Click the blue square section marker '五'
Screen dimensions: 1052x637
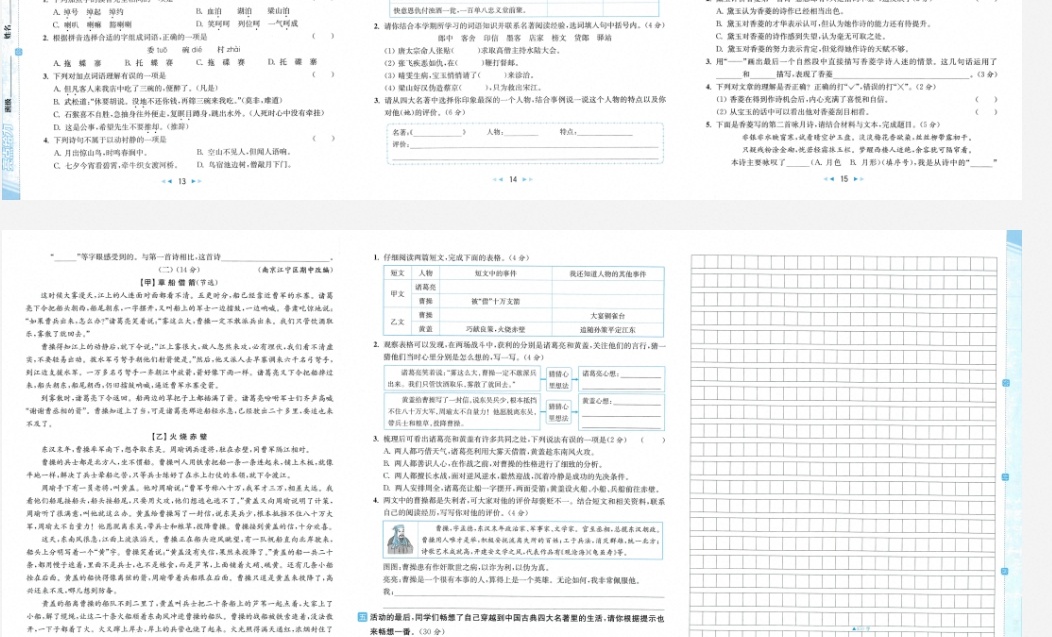point(362,618)
